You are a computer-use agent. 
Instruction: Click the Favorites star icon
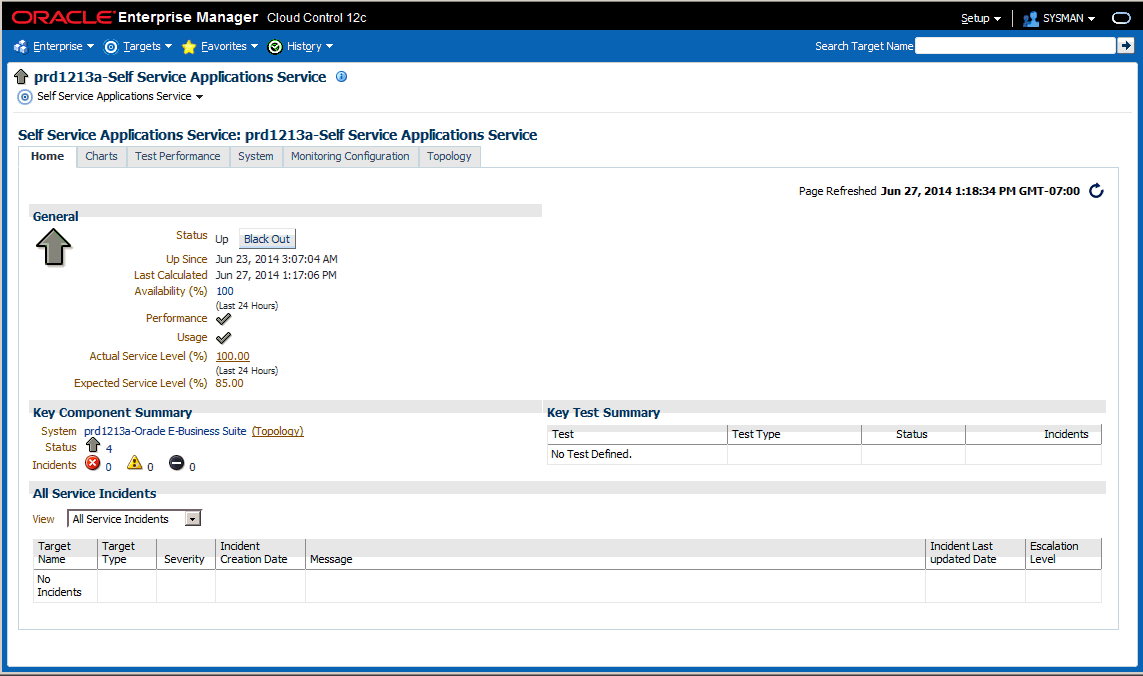point(189,47)
